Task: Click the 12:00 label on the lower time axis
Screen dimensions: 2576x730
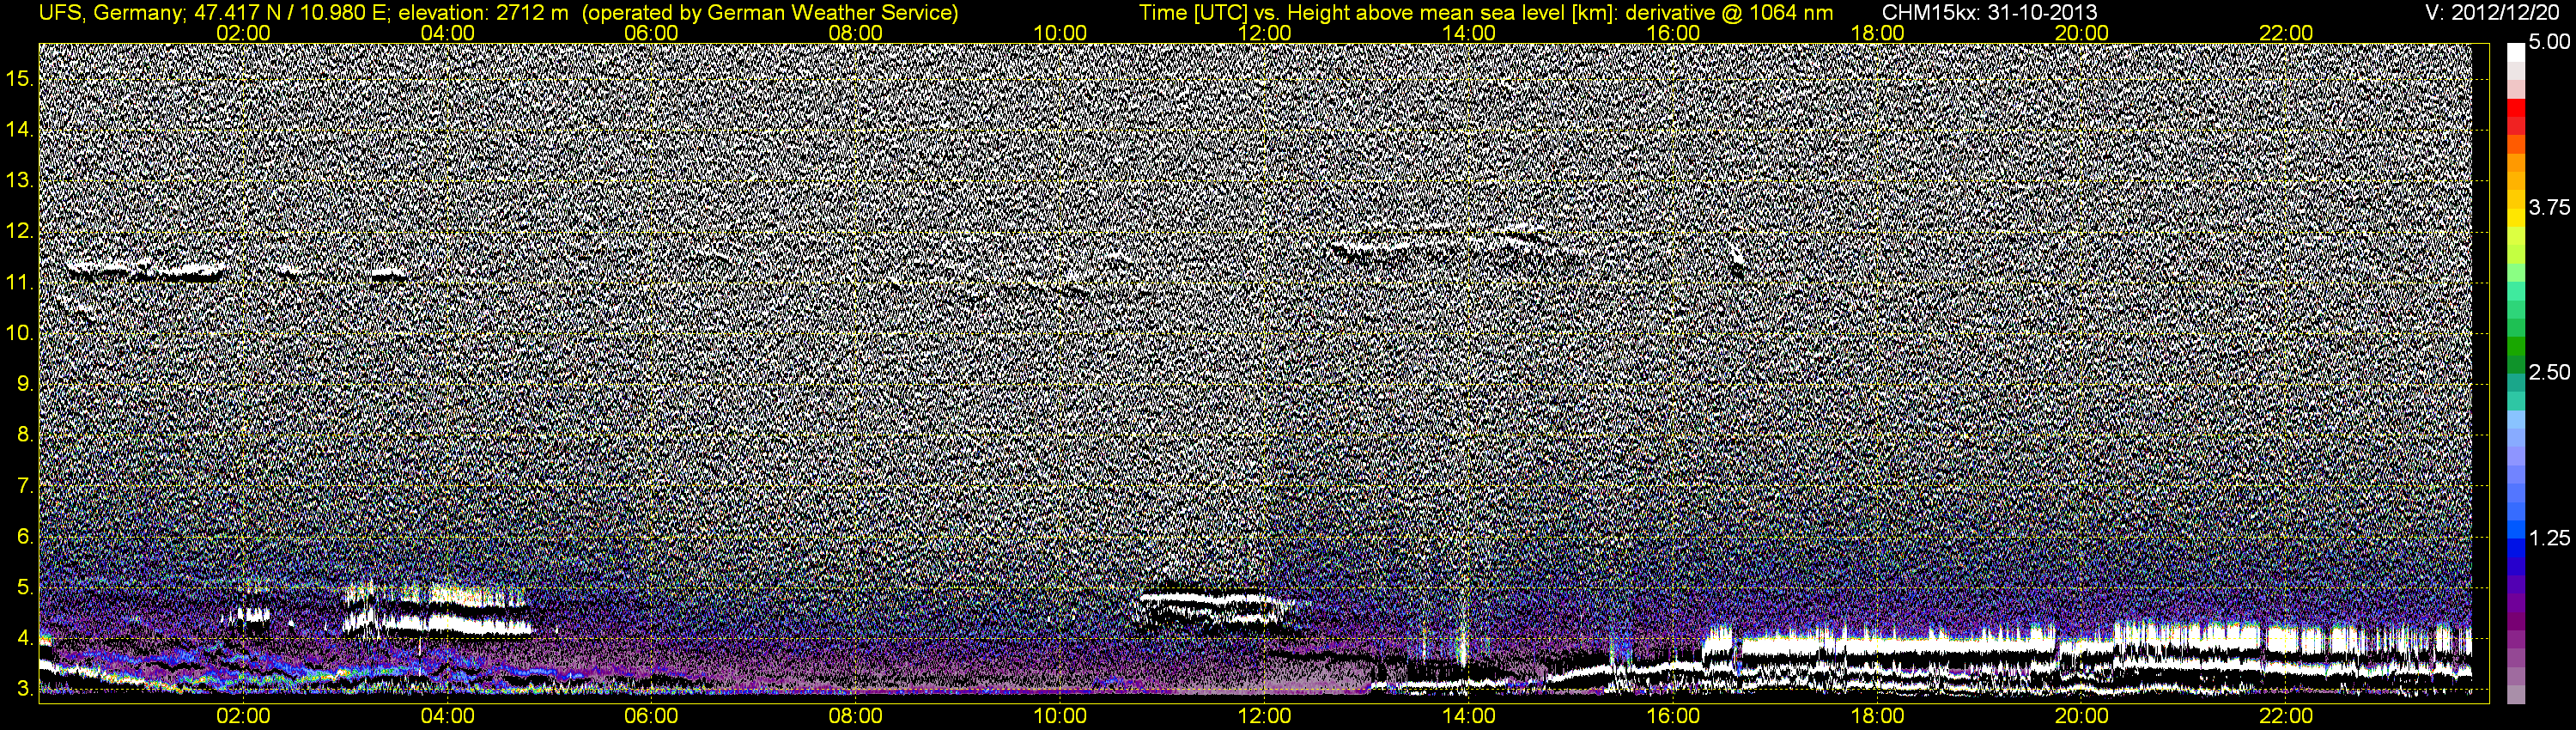Action: [x=1264, y=716]
